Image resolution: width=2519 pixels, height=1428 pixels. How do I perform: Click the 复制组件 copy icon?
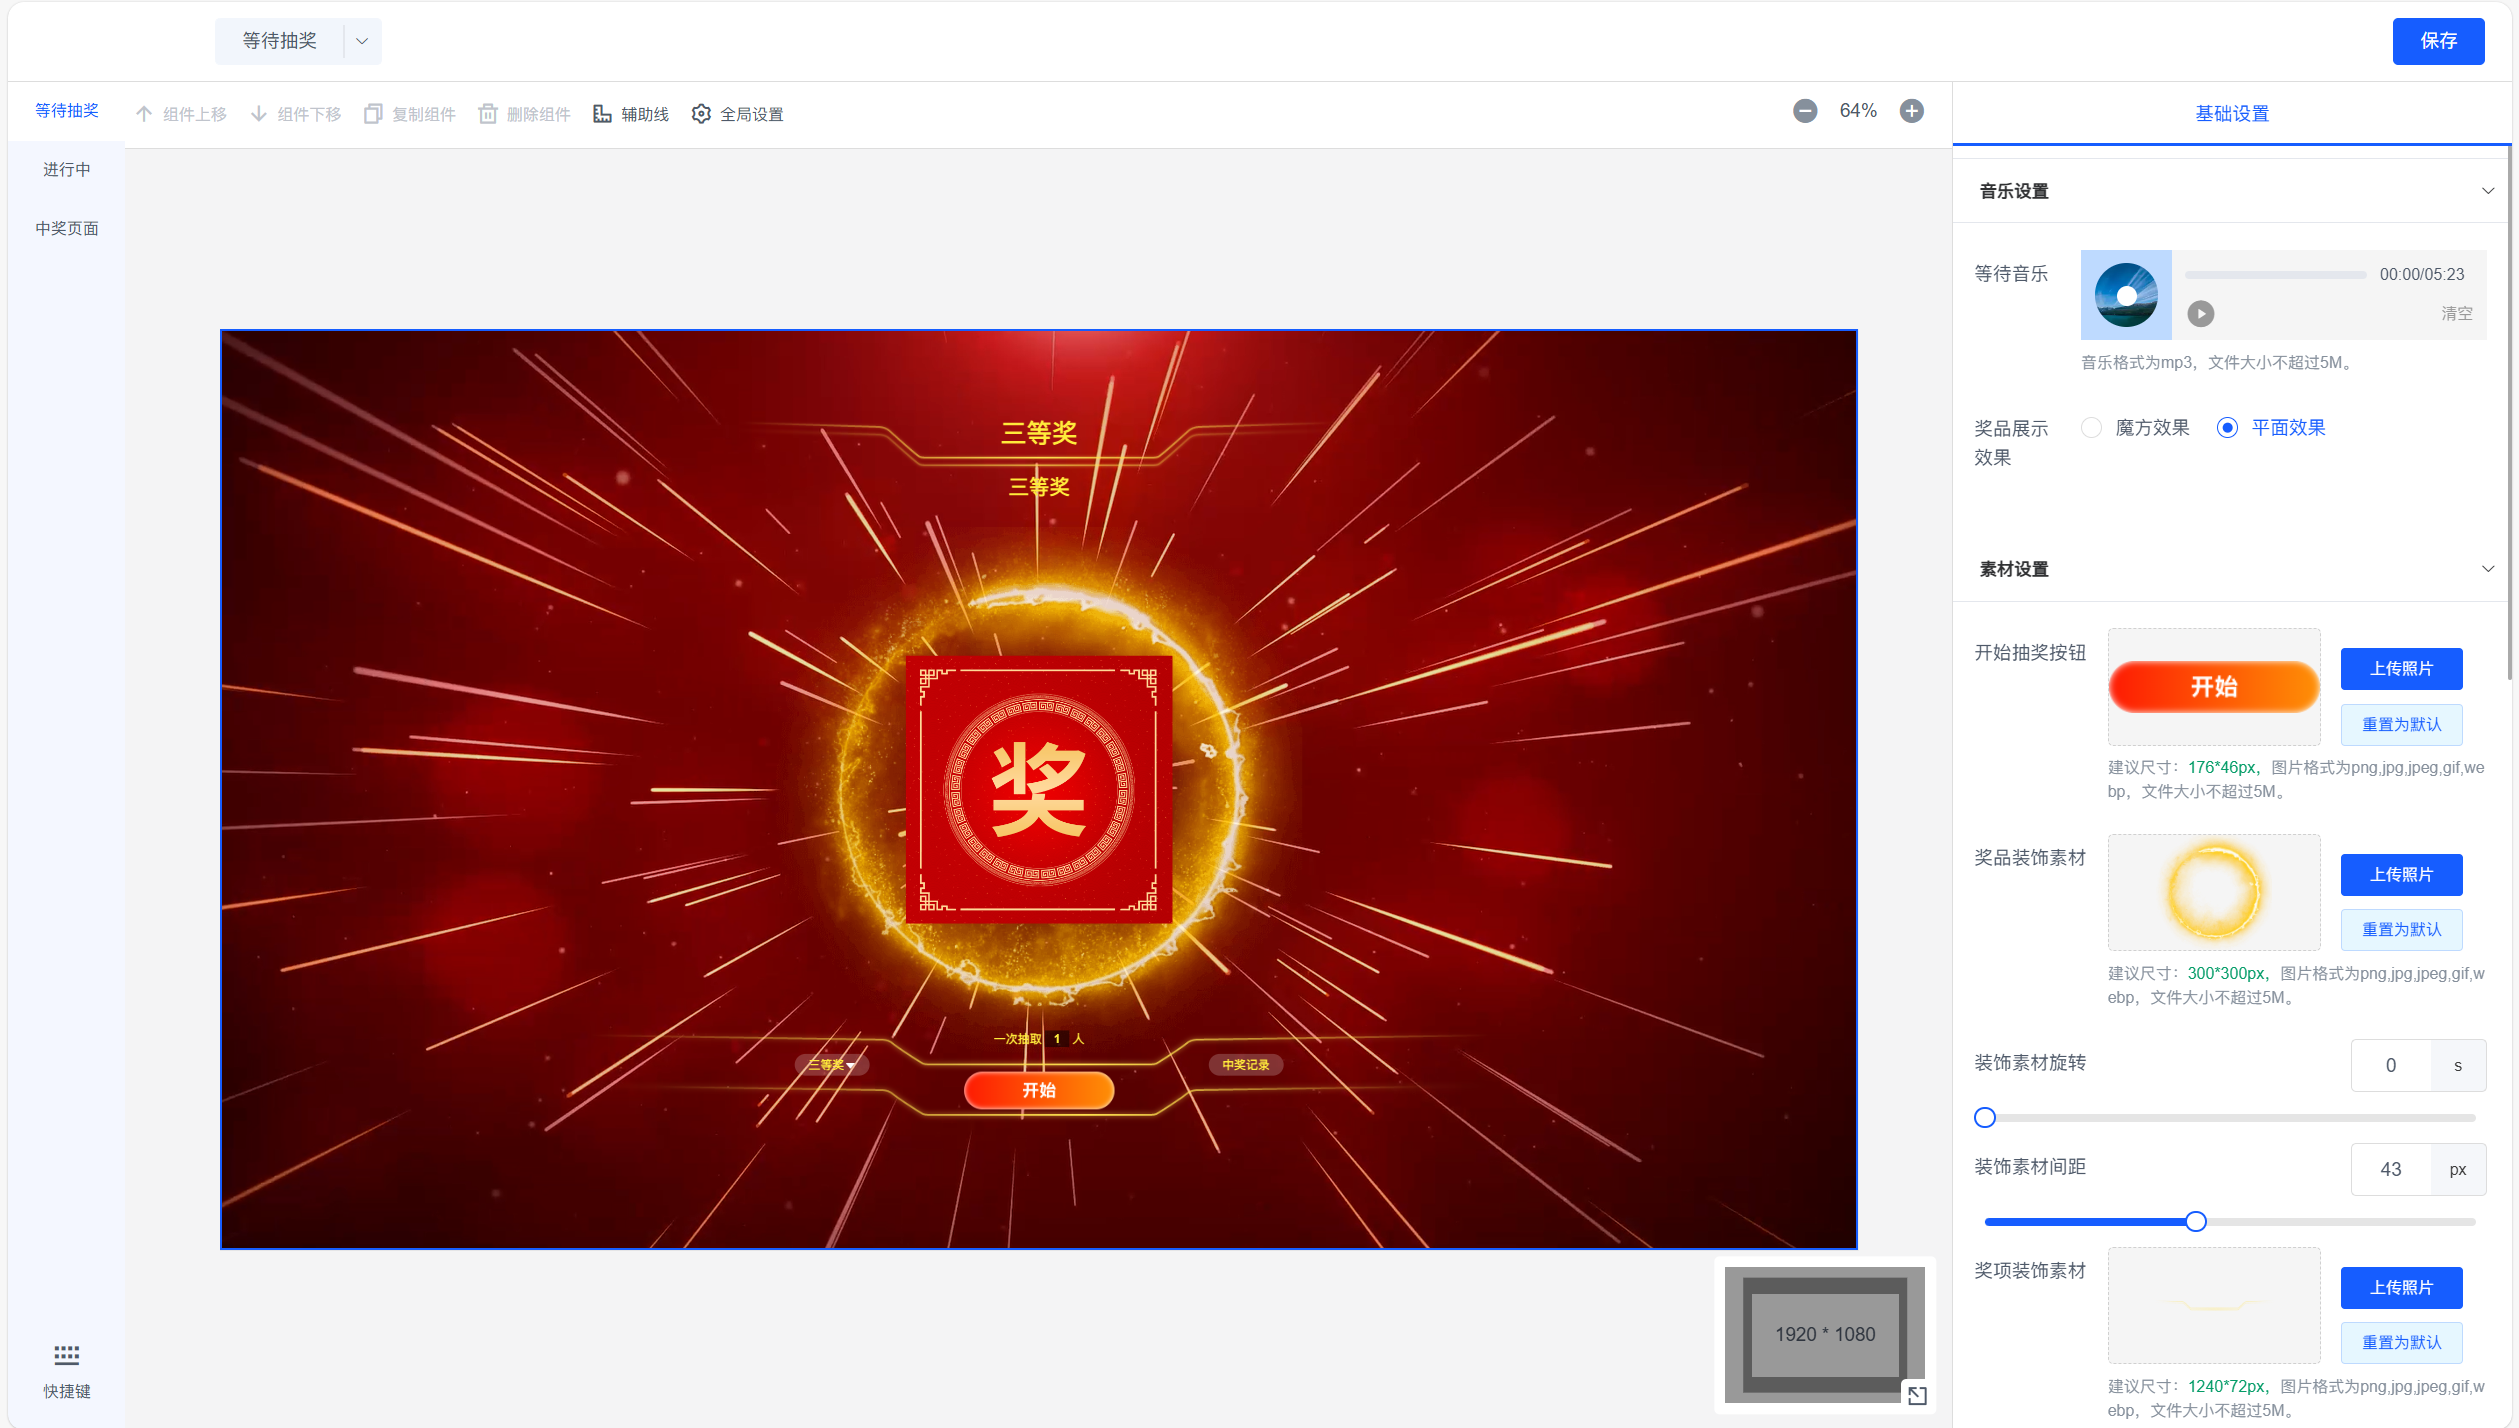click(373, 114)
